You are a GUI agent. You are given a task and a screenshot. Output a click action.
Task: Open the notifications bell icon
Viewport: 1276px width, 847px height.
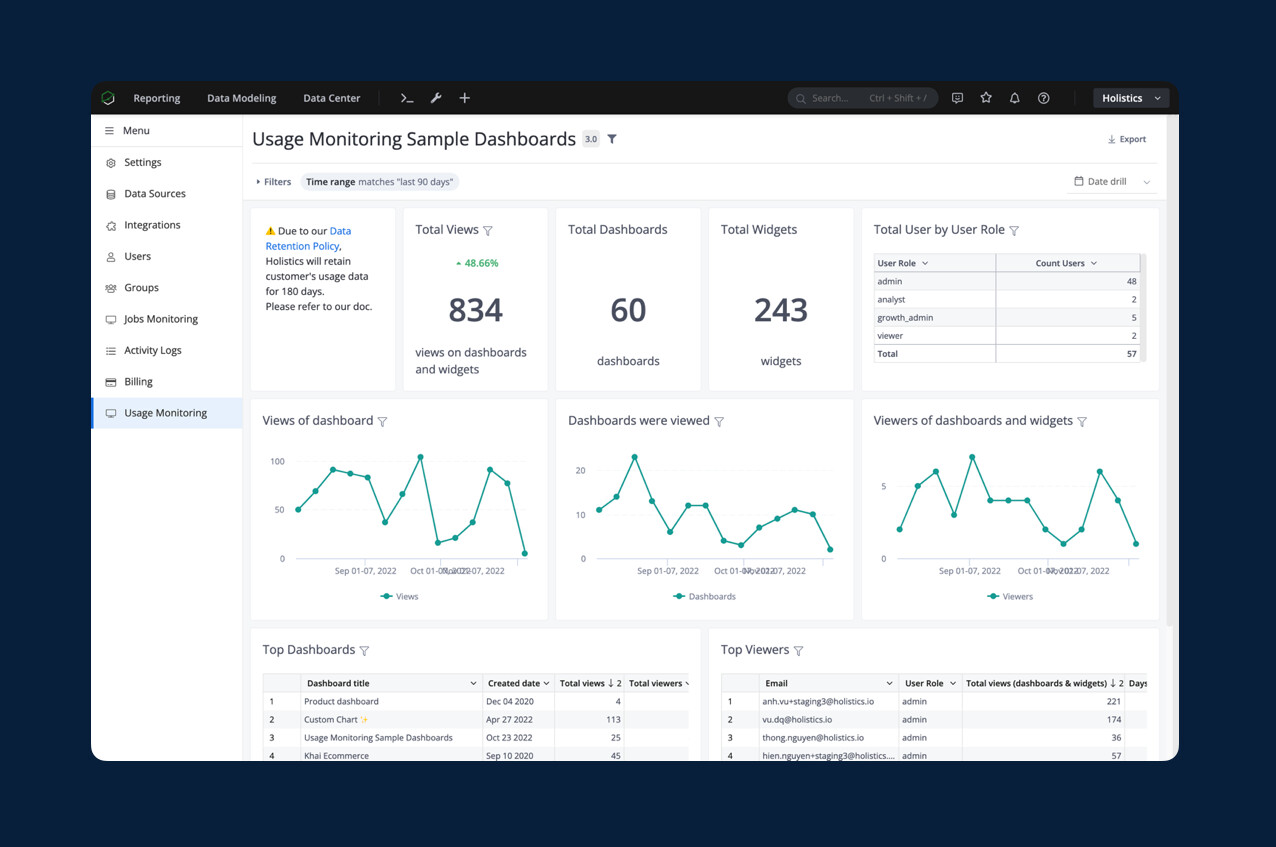pos(1015,98)
